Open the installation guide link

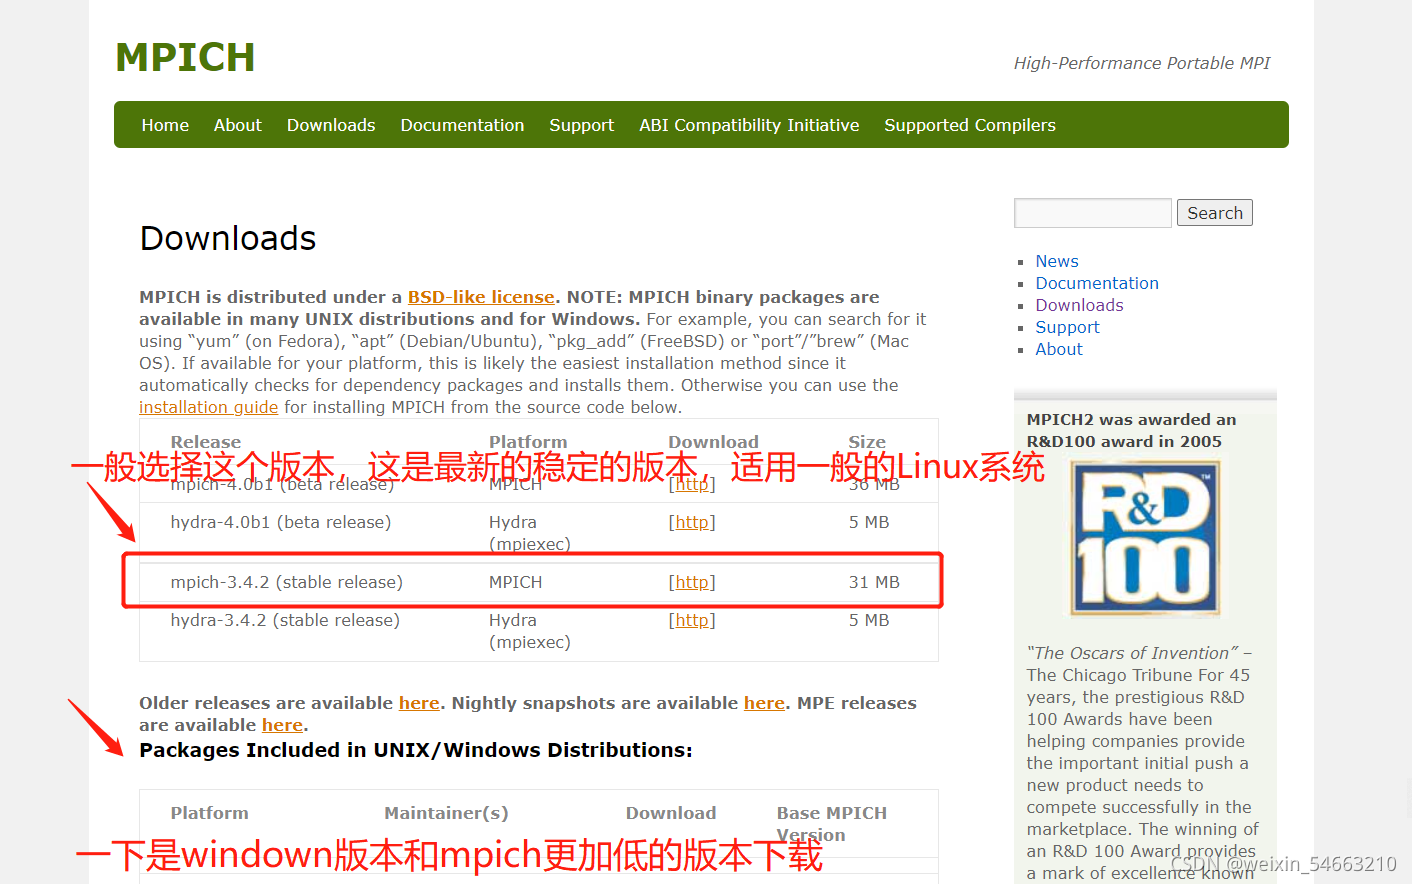point(208,407)
